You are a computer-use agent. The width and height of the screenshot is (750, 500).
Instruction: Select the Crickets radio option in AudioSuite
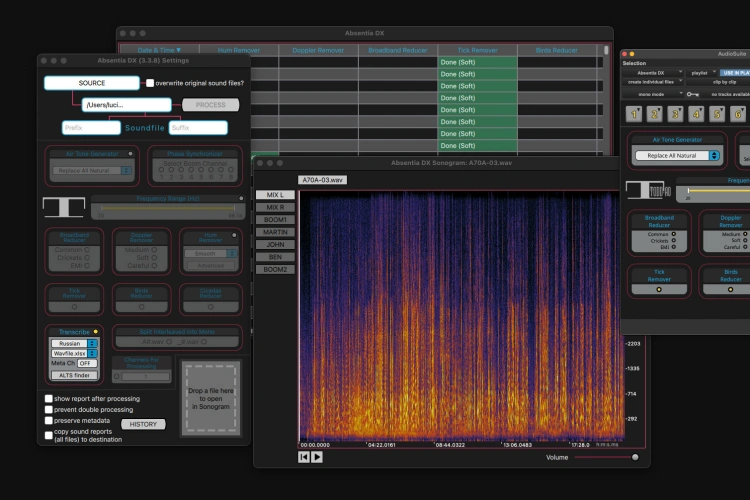[674, 241]
